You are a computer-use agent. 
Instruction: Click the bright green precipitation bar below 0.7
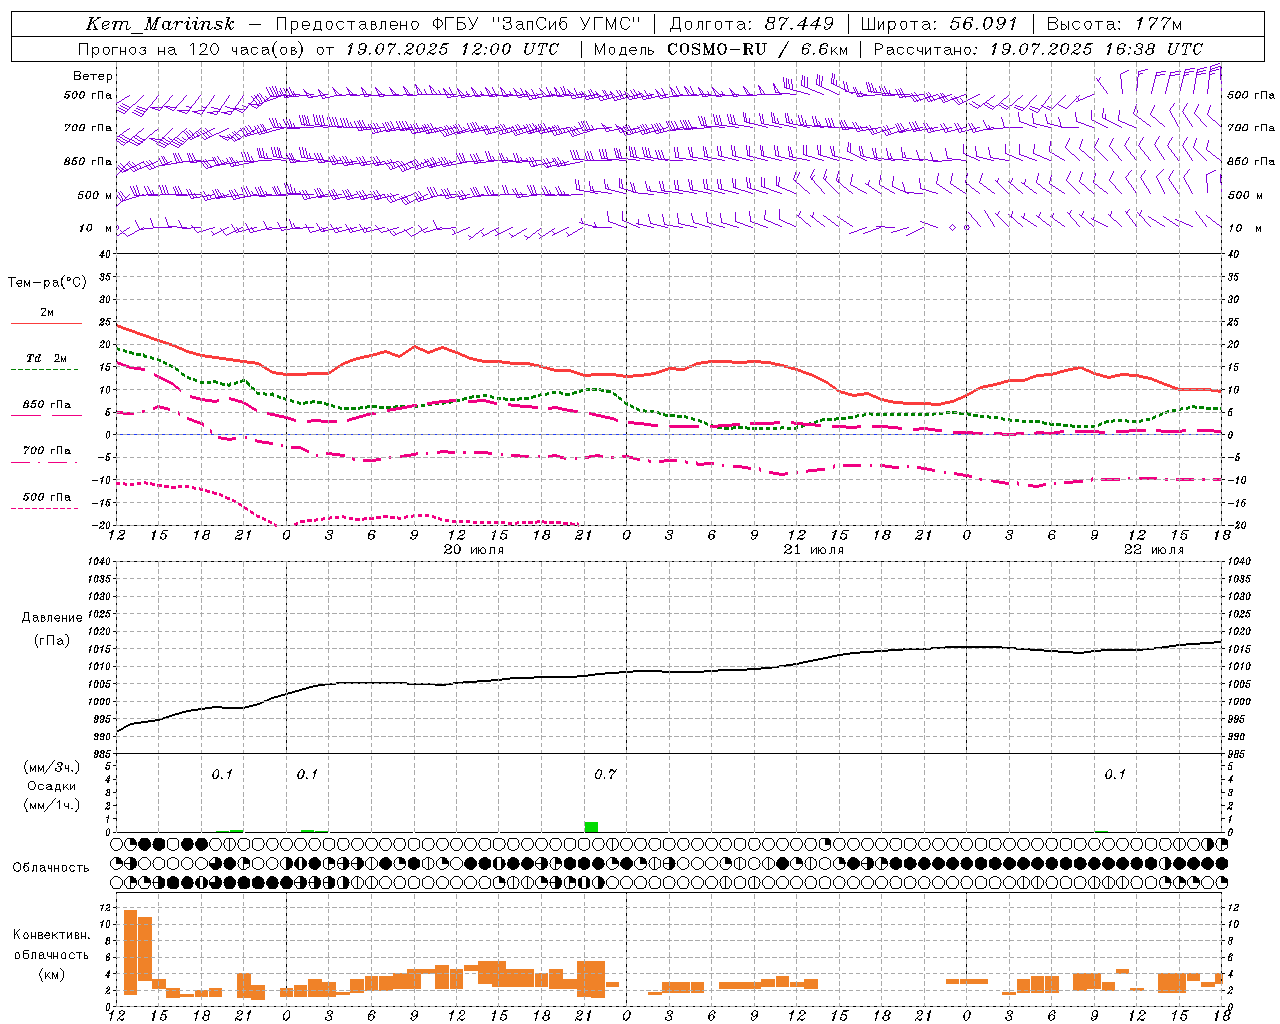591,827
